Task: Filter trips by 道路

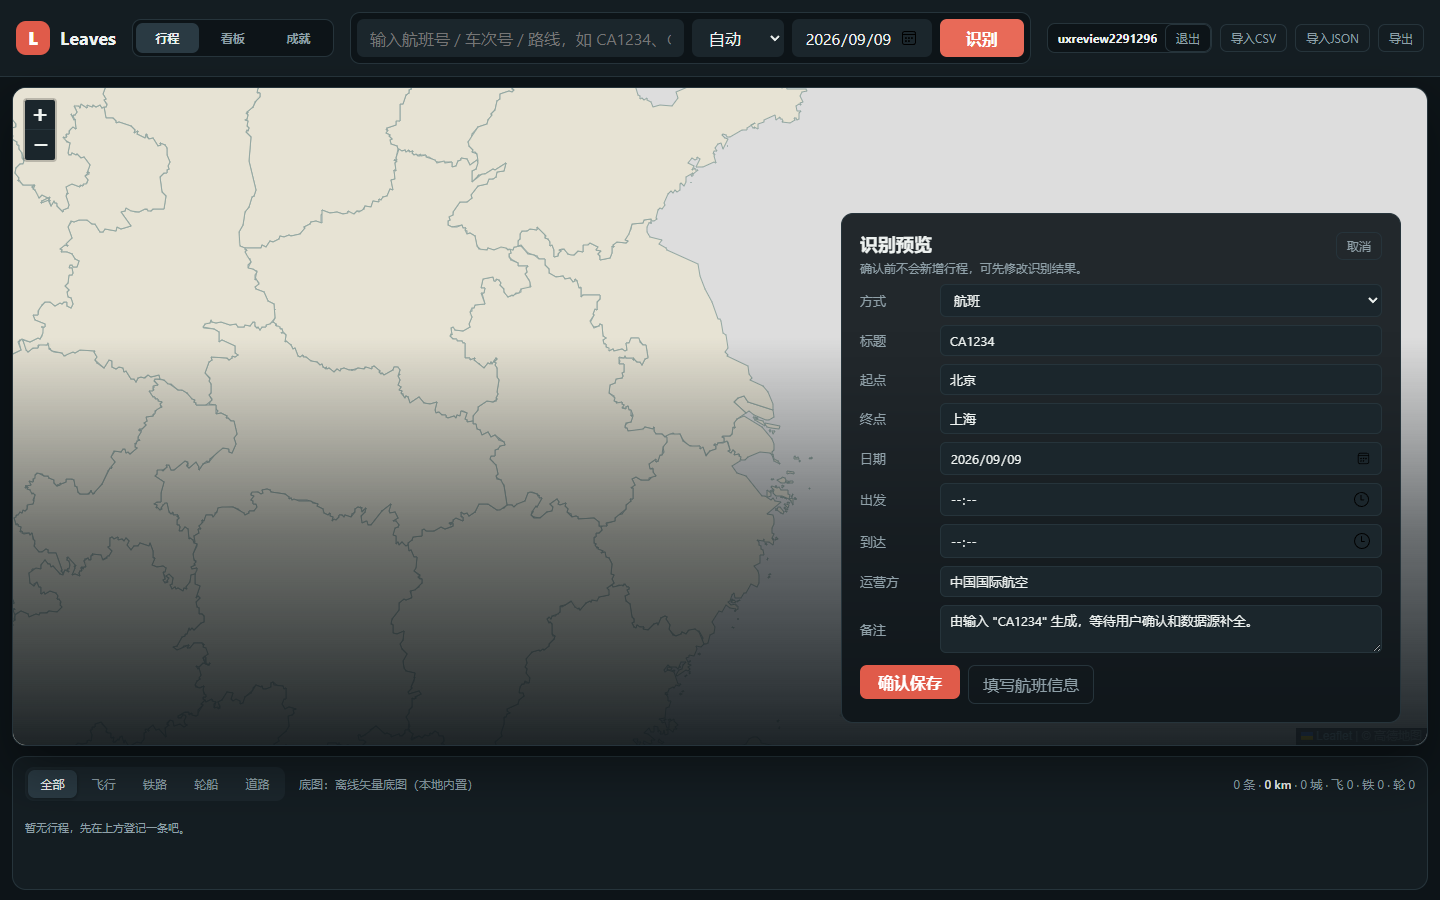Action: tap(257, 785)
